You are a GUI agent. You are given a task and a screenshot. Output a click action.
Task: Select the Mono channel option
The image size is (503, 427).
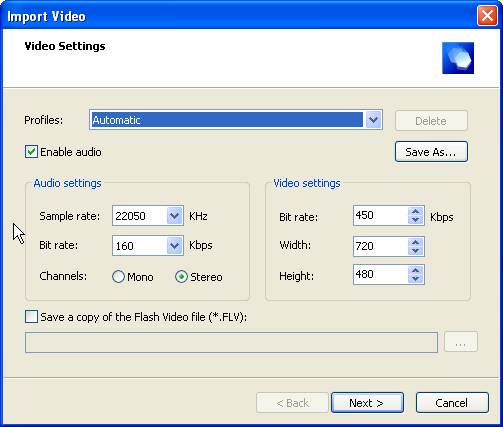[x=118, y=277]
